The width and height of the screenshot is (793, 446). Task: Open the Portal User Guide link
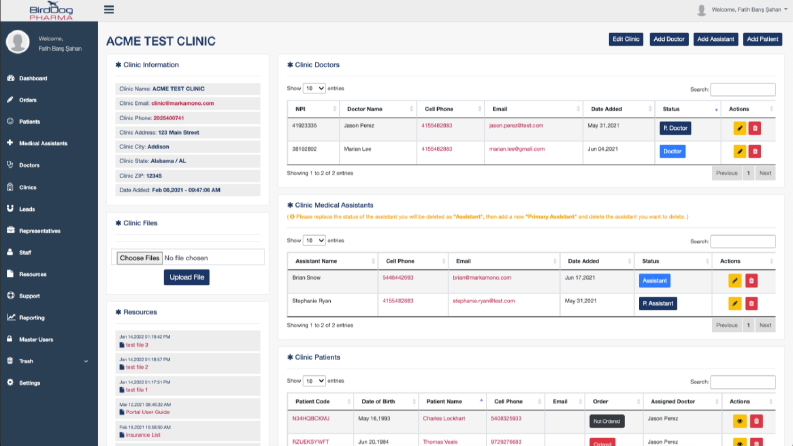click(148, 412)
